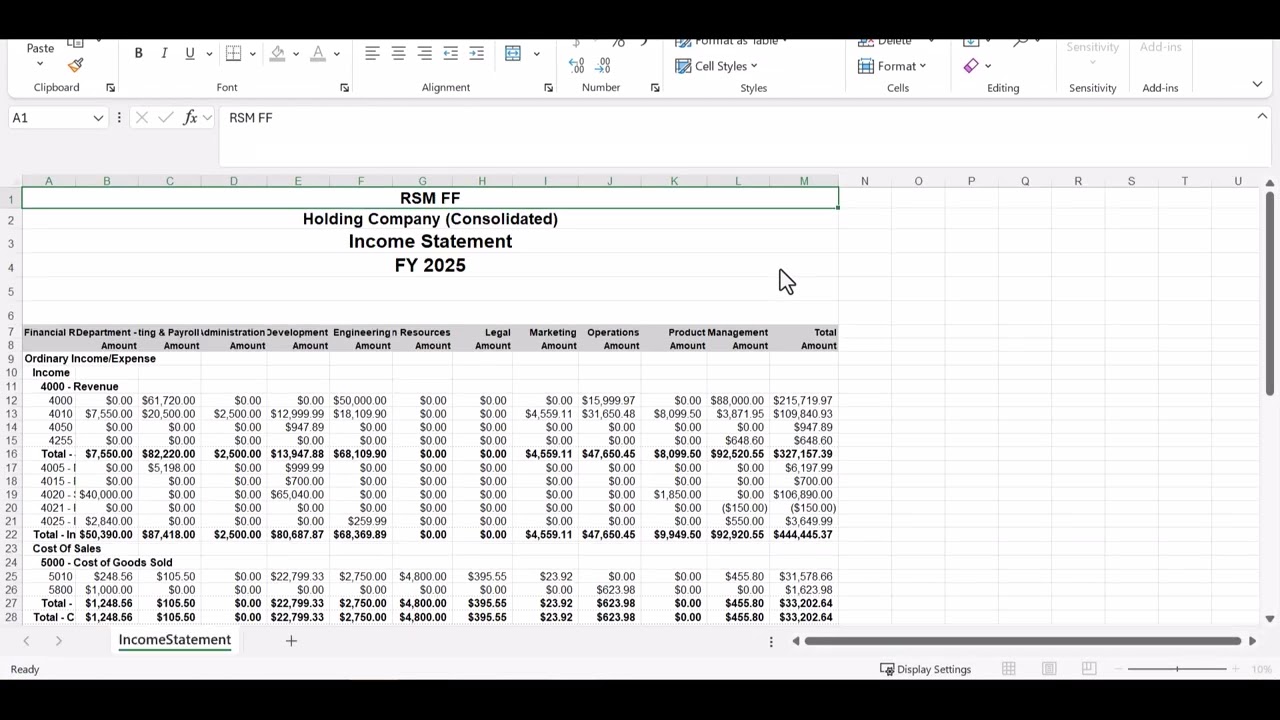Select the 'Income Statement' title cell
The image size is (1280, 720).
tap(430, 241)
